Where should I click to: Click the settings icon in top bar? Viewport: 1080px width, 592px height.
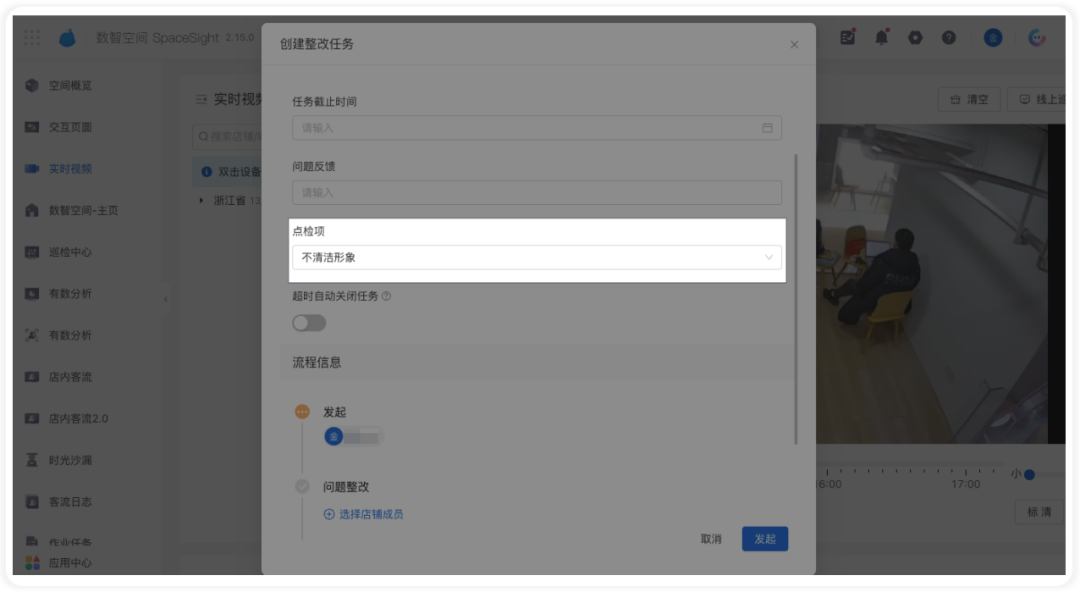pos(915,38)
